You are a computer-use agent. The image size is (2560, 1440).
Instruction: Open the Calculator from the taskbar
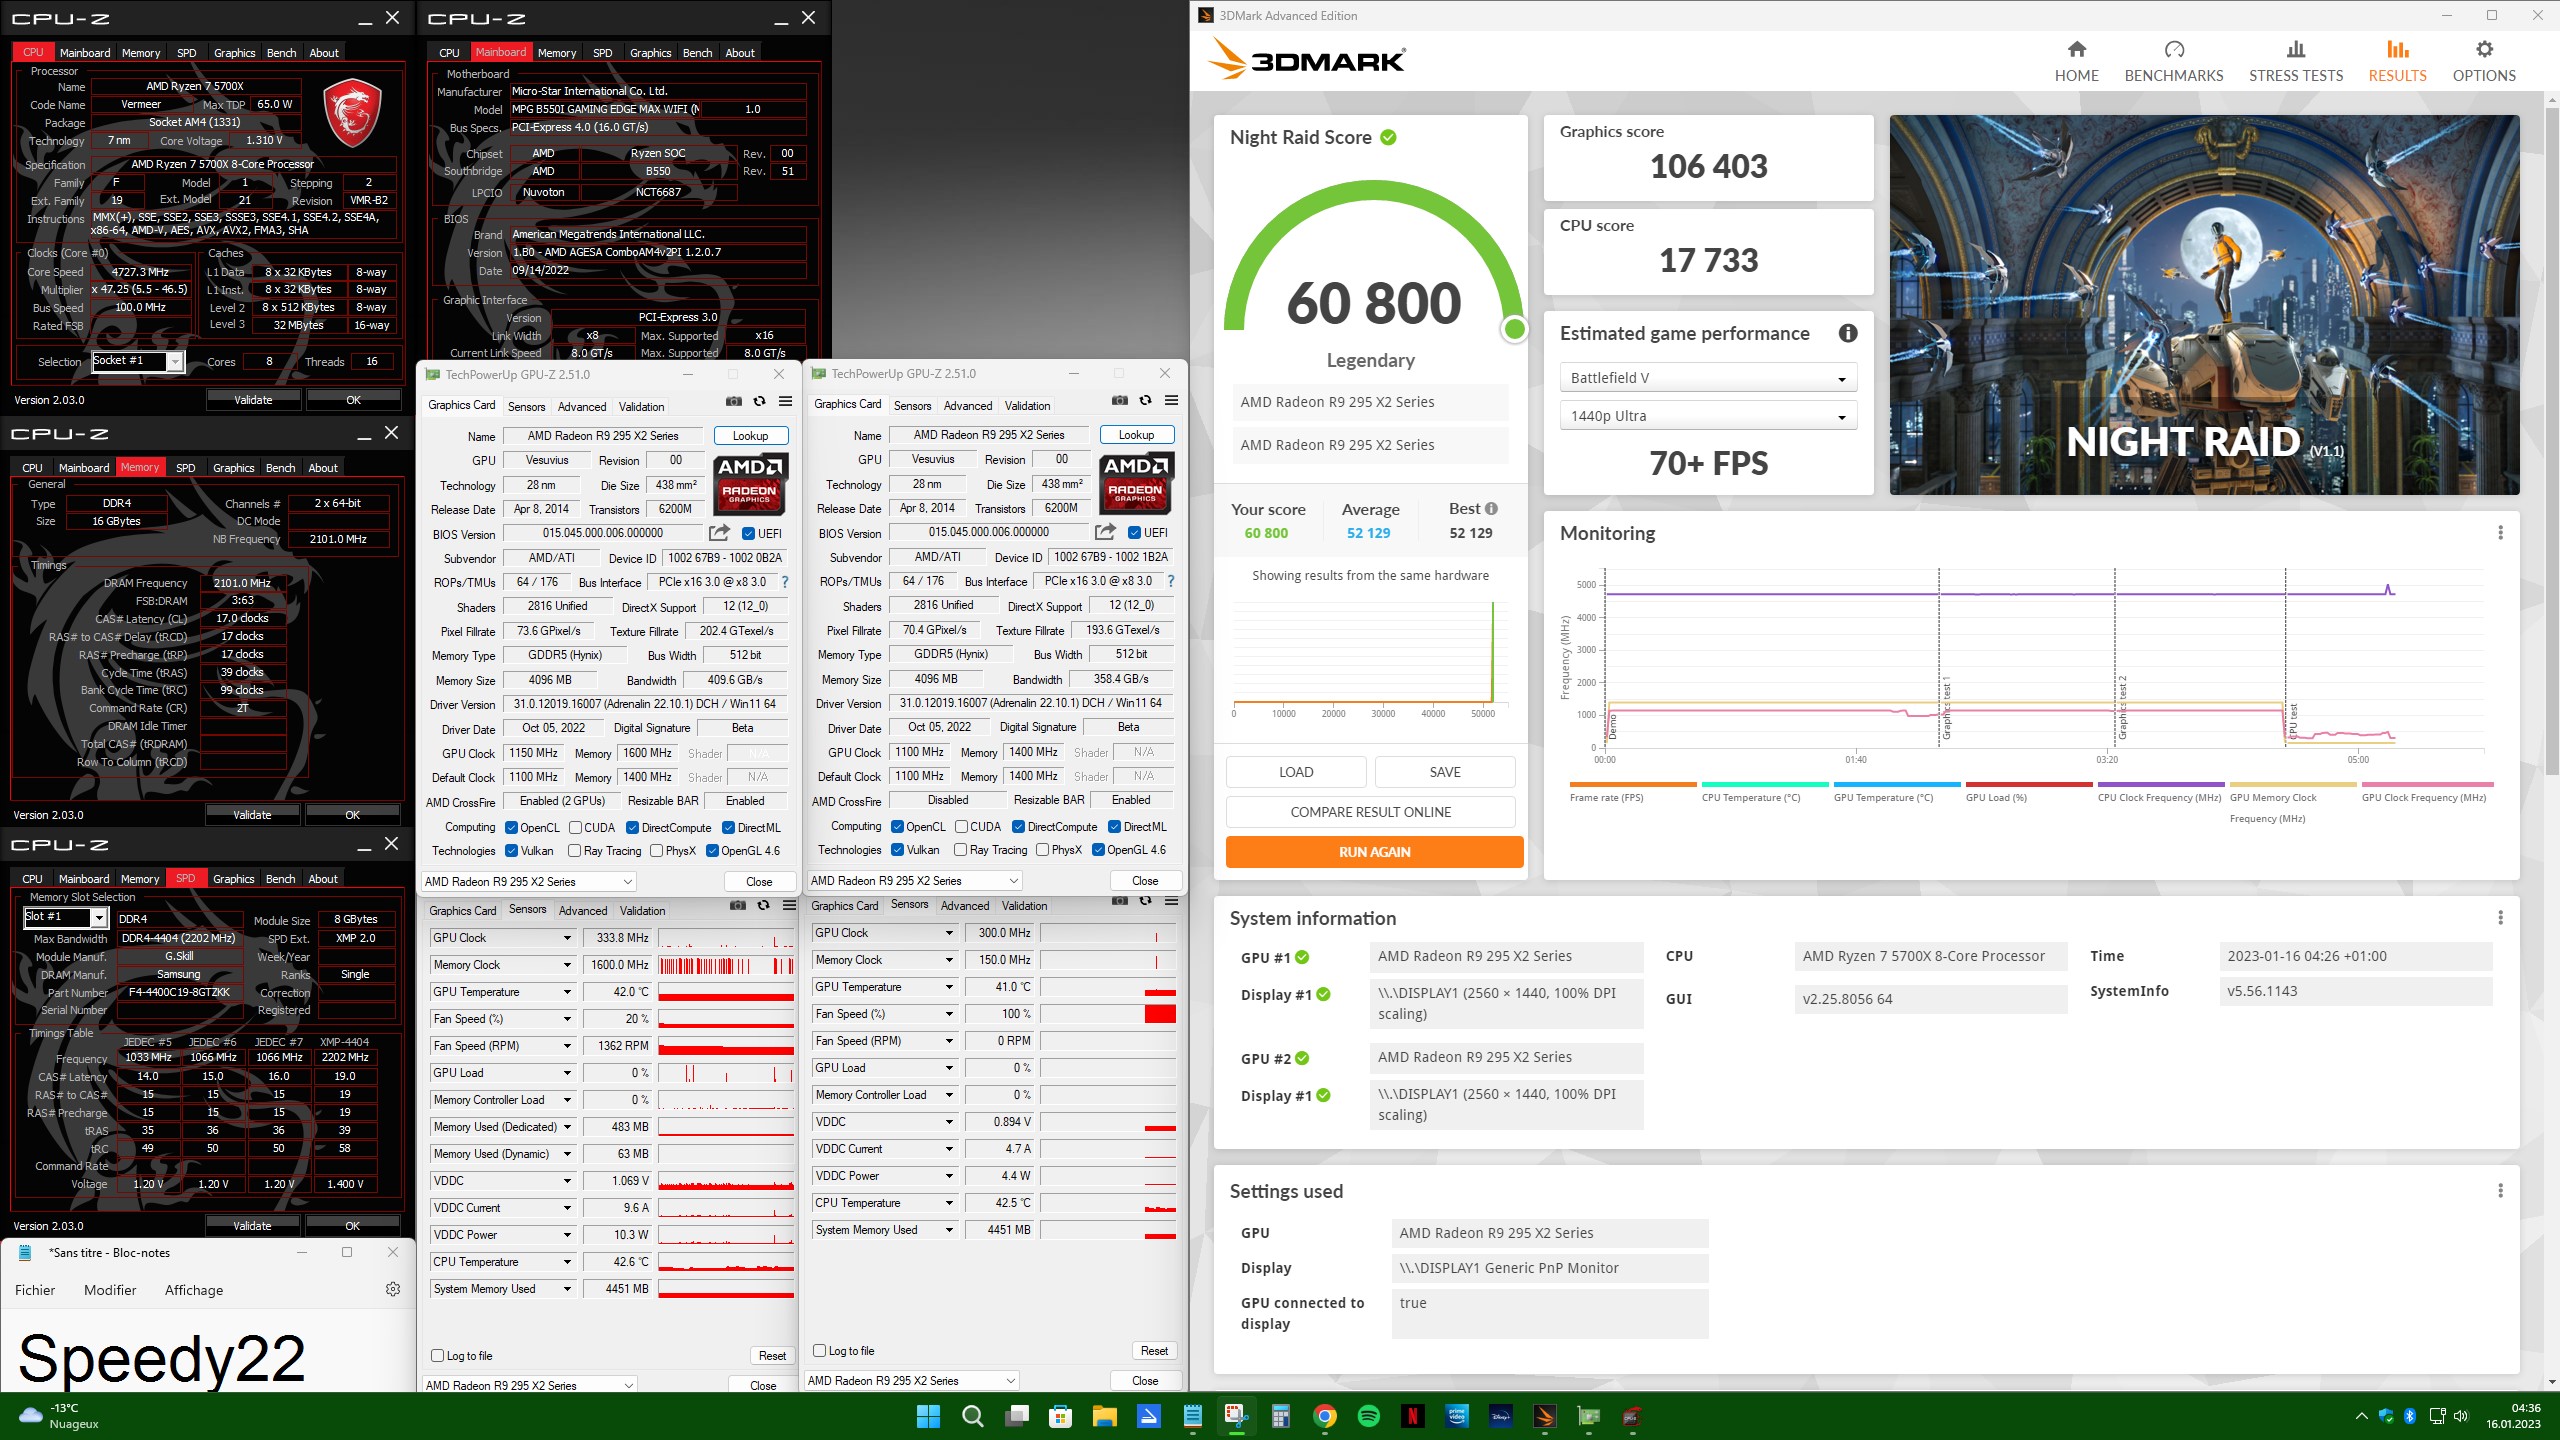click(x=1280, y=1416)
